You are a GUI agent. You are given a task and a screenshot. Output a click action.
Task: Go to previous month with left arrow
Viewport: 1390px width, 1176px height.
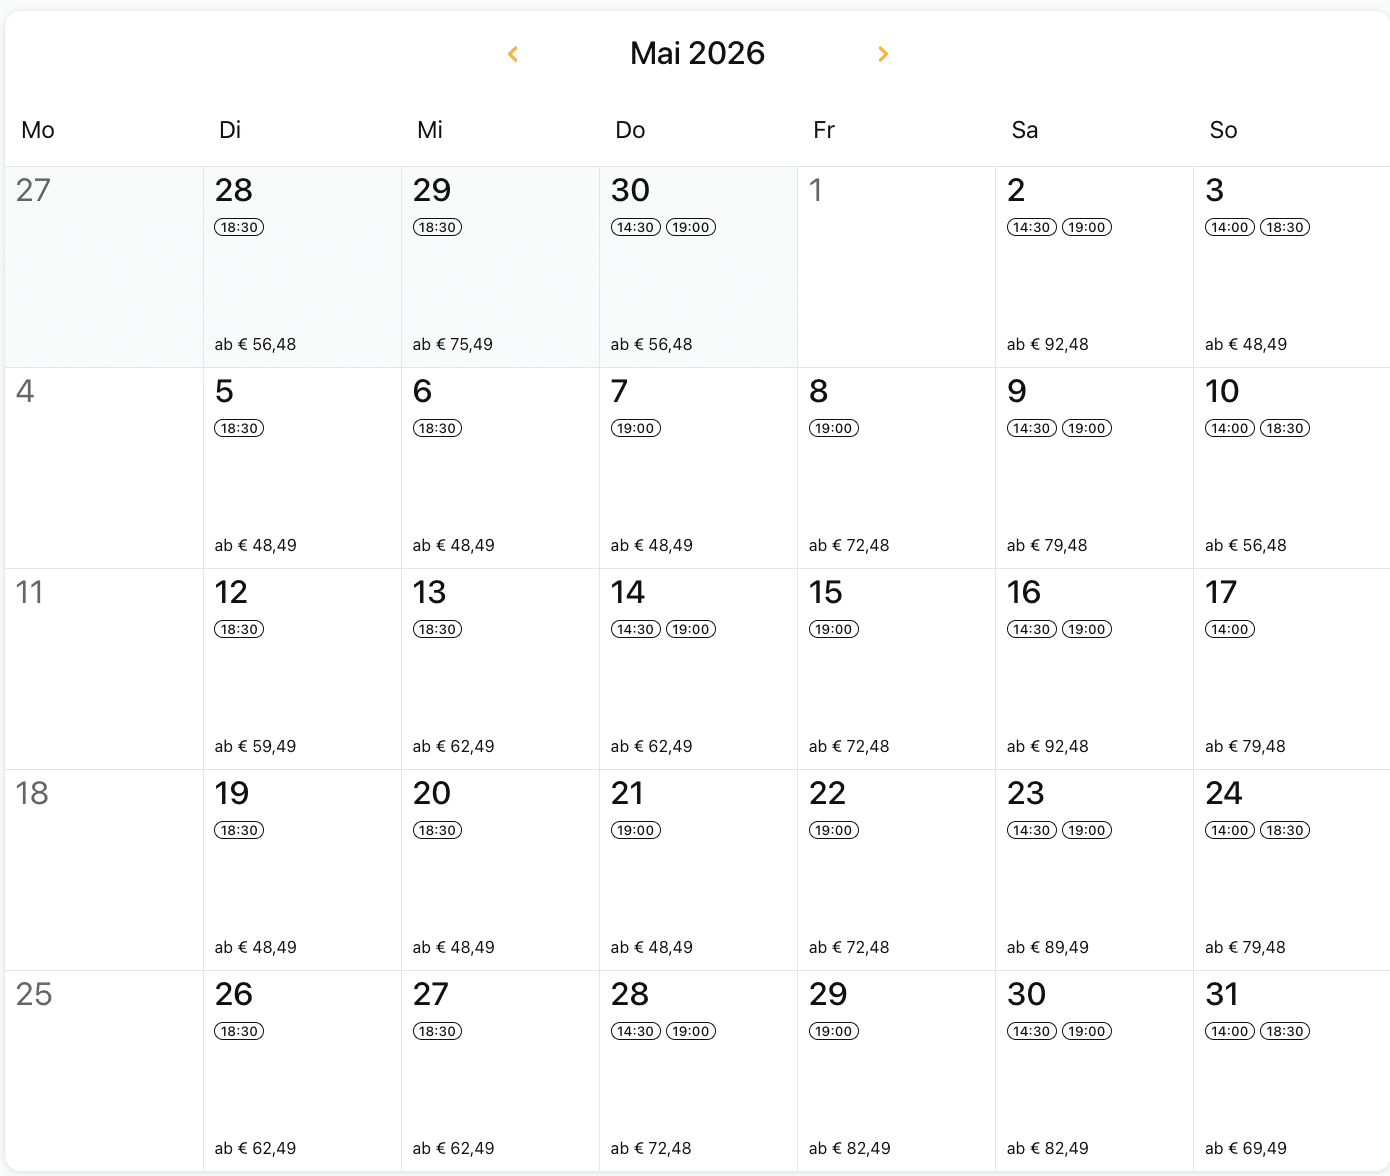[513, 54]
